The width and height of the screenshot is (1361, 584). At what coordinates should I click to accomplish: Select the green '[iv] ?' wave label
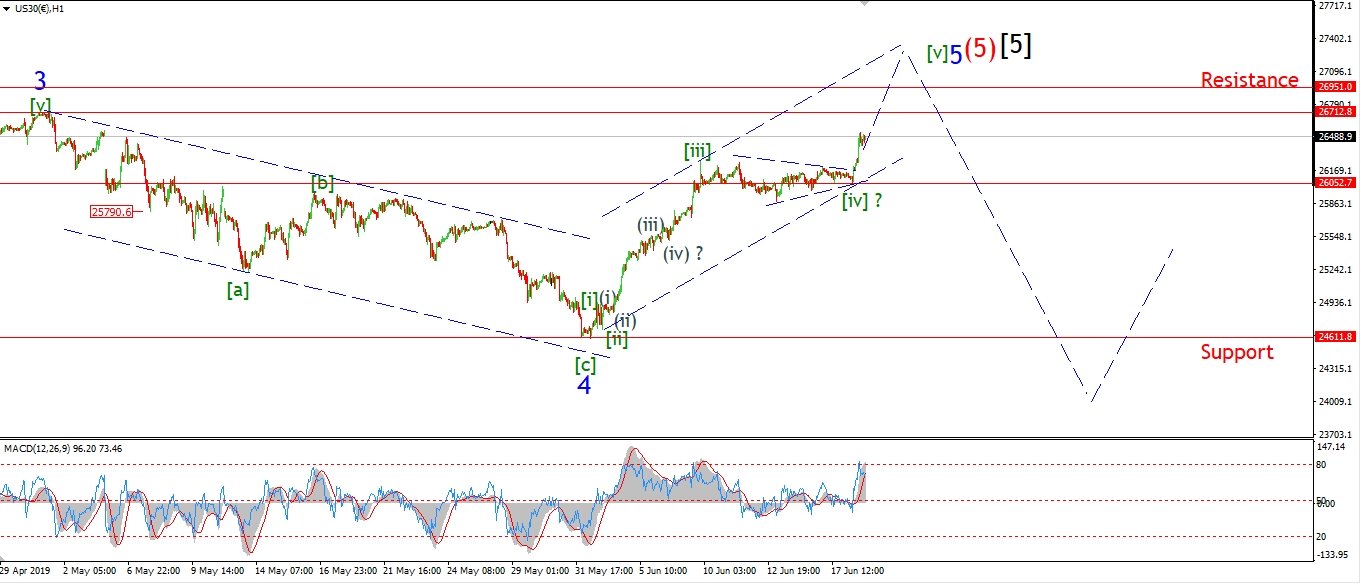pos(862,200)
